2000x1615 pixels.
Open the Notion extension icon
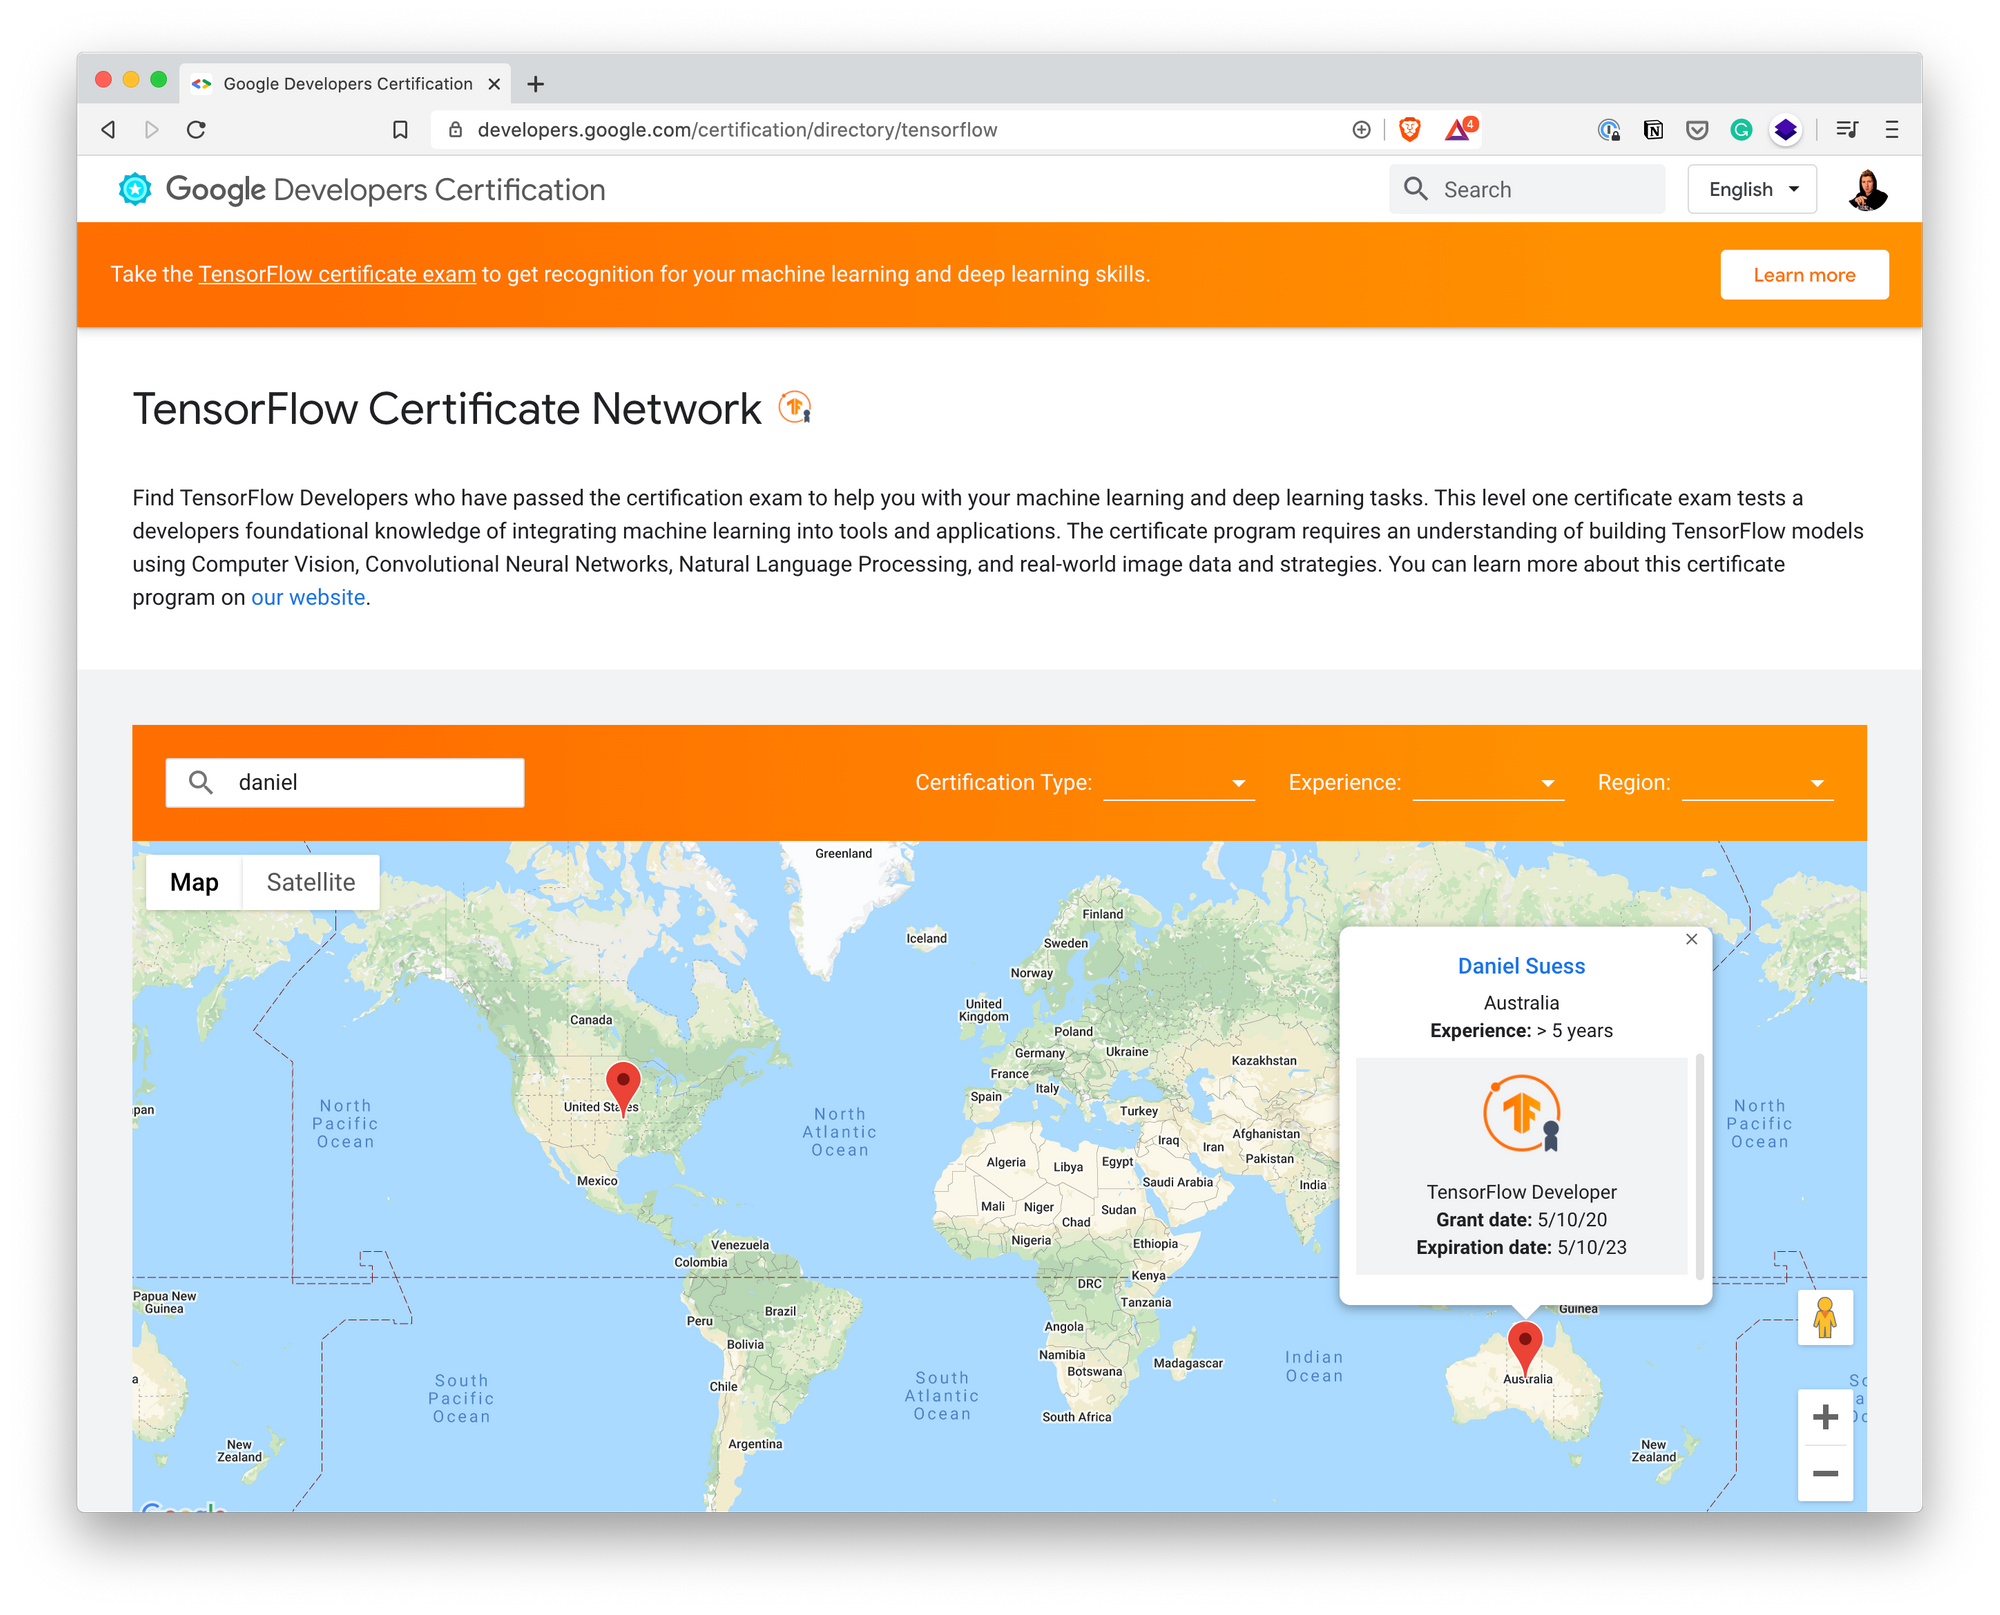(x=1653, y=129)
